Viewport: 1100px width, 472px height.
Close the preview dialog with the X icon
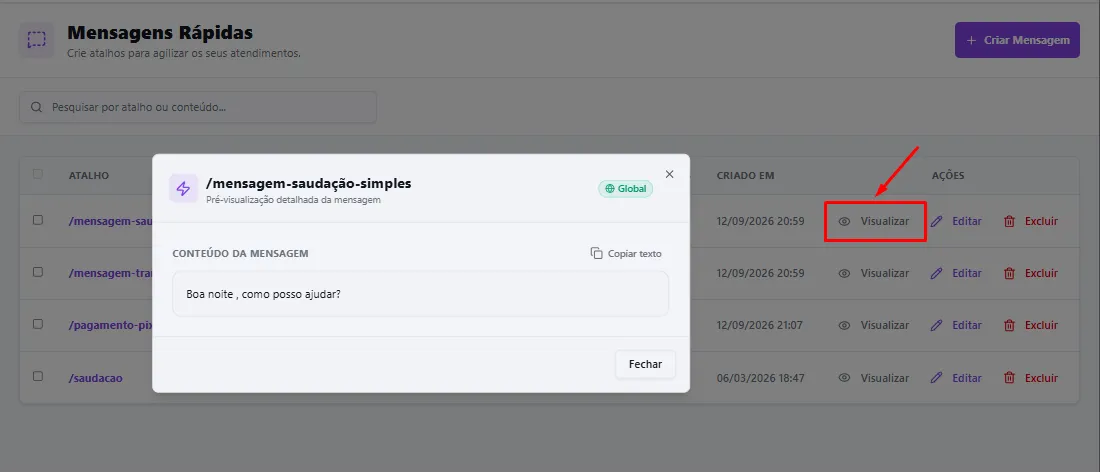coord(669,174)
